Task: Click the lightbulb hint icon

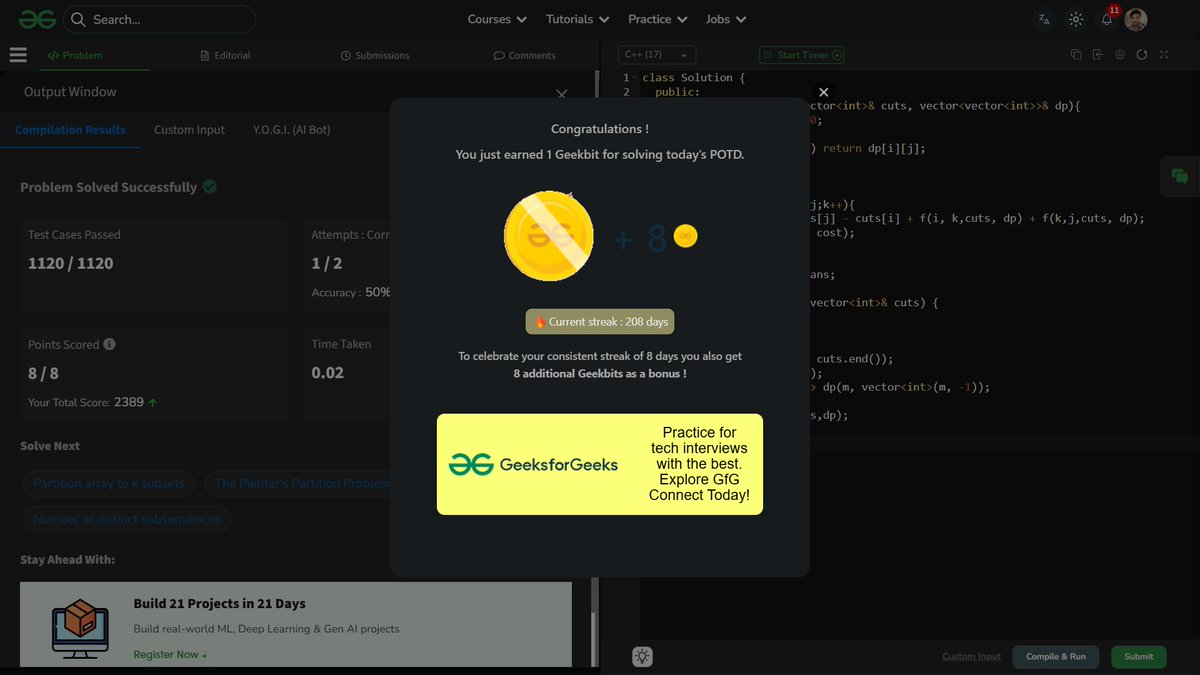Action: pos(642,656)
